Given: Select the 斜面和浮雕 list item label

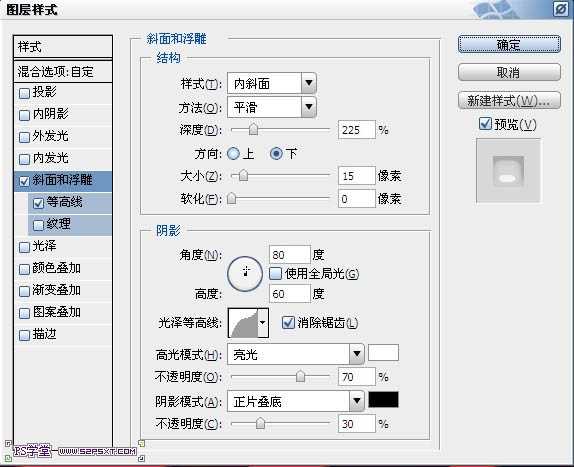Looking at the screenshot, I should pyautogui.click(x=62, y=180).
